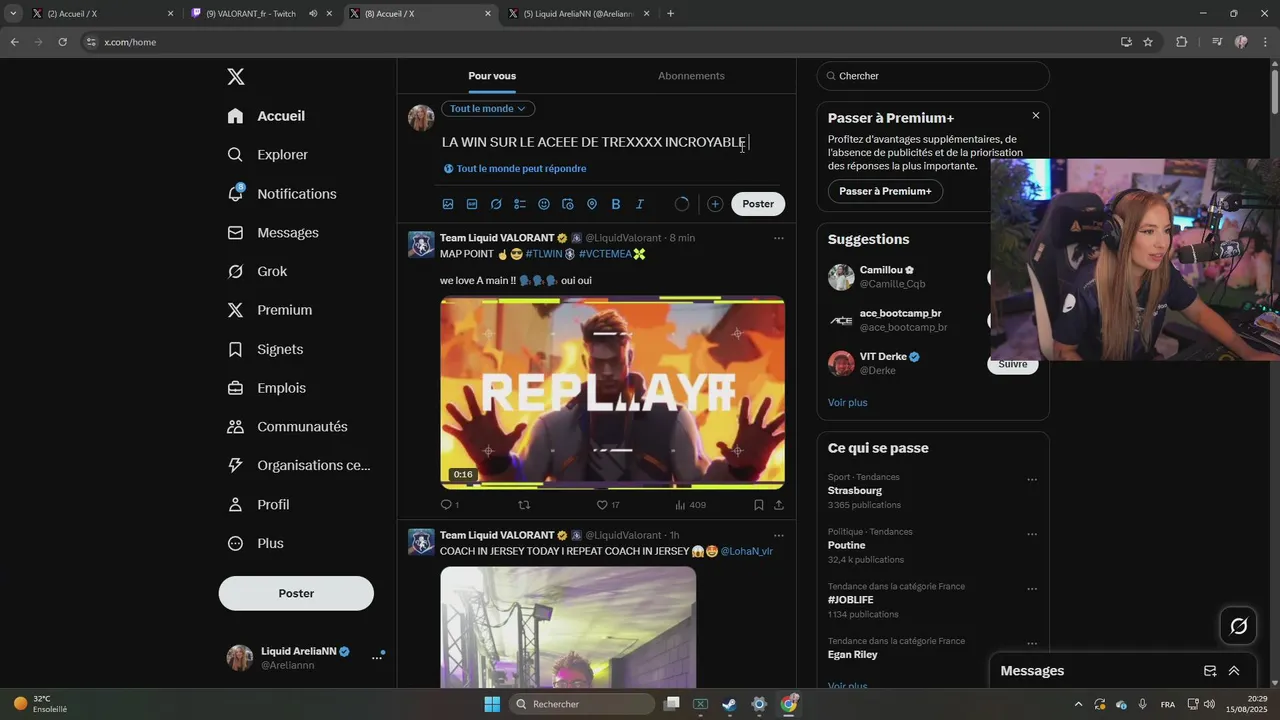Click the Poster button in composer
This screenshot has height=720, width=1280.
(x=758, y=204)
